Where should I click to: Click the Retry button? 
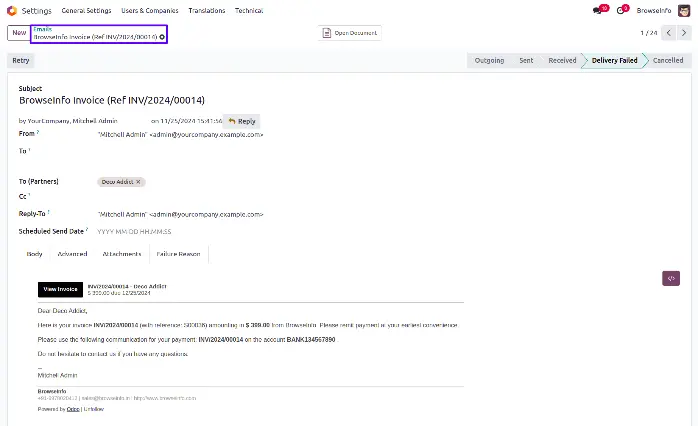point(21,60)
